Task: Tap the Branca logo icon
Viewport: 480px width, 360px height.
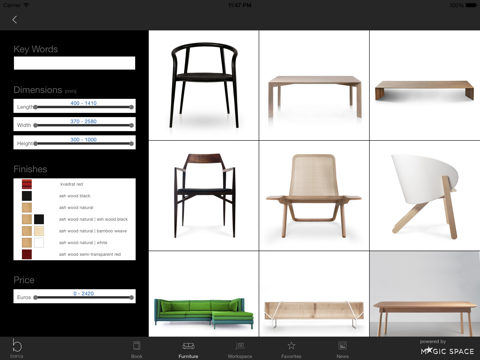Action: pyautogui.click(x=17, y=346)
